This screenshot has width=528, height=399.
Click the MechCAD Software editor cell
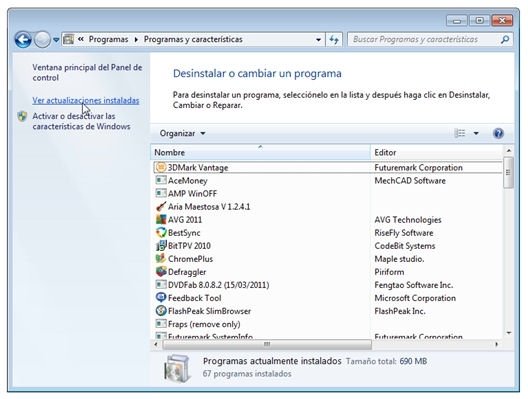410,180
